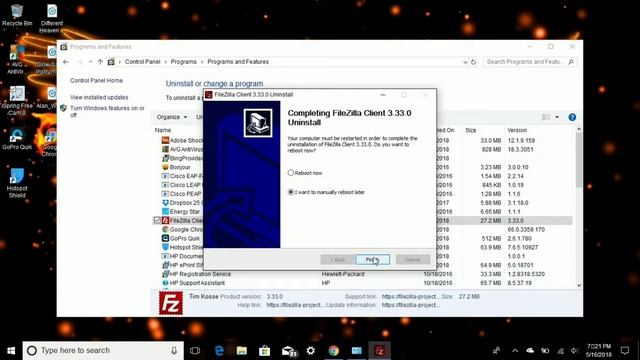Open Hotspot Shield desktop shortcut
The height and width of the screenshot is (360, 640).
point(17,183)
